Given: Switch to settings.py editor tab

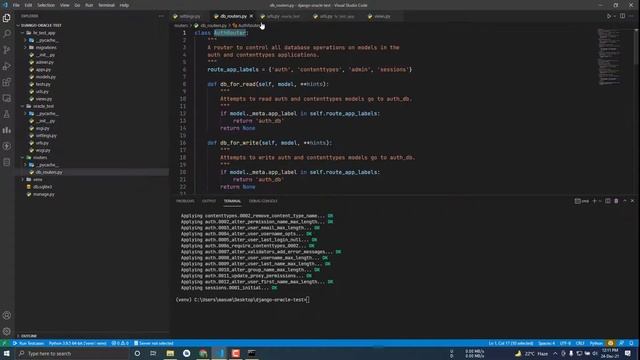Looking at the screenshot, I should click(187, 16).
